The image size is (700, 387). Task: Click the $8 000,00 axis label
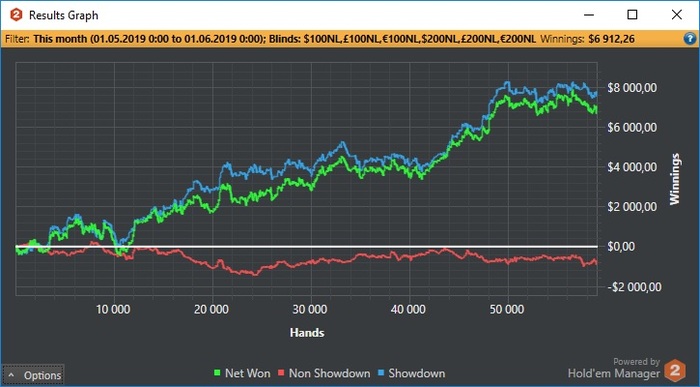(x=632, y=88)
